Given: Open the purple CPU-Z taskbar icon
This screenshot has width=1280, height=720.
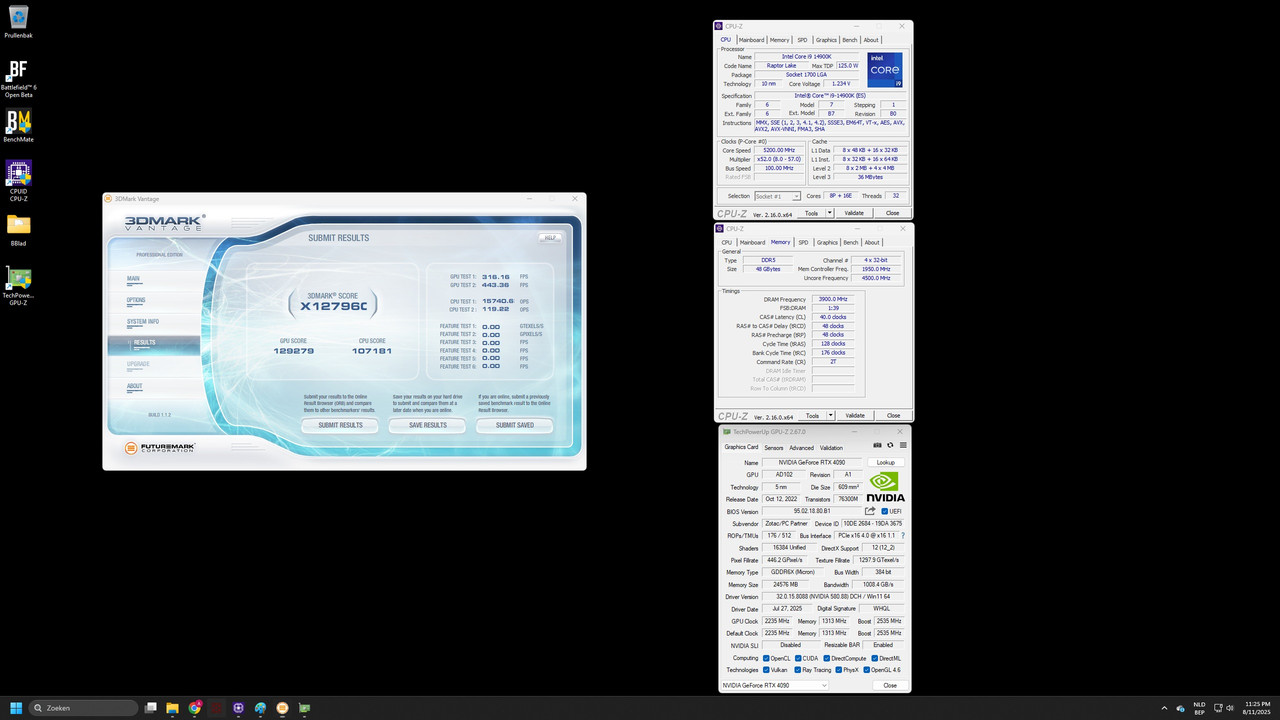Looking at the screenshot, I should [x=238, y=708].
